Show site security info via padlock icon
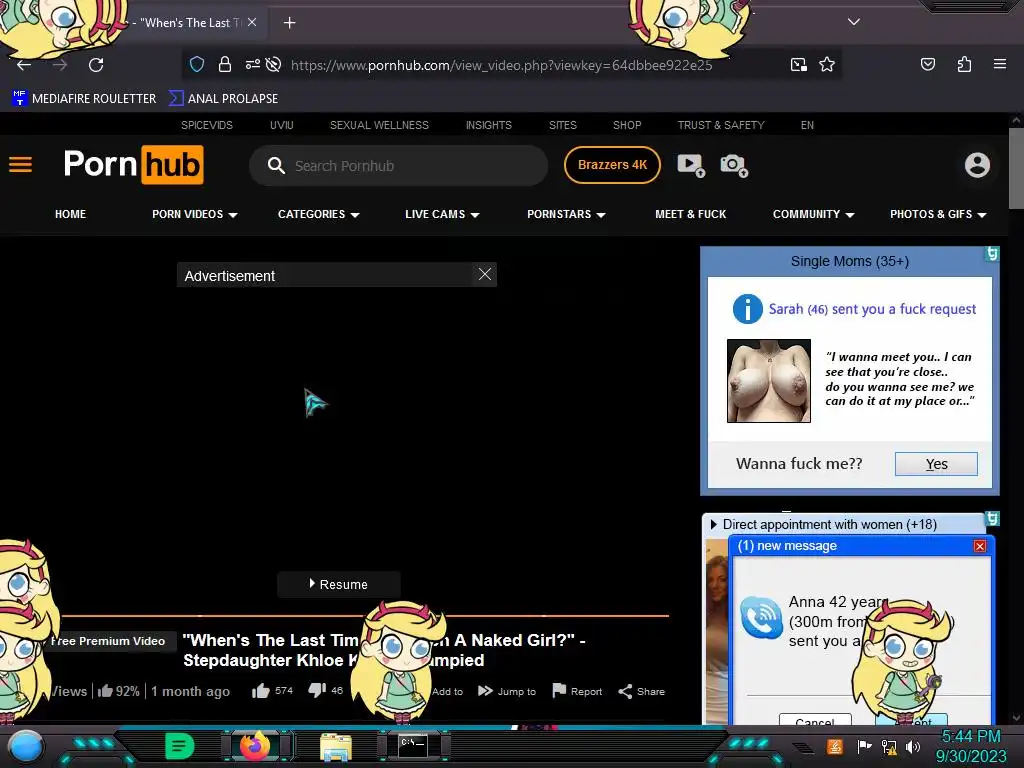 point(225,64)
